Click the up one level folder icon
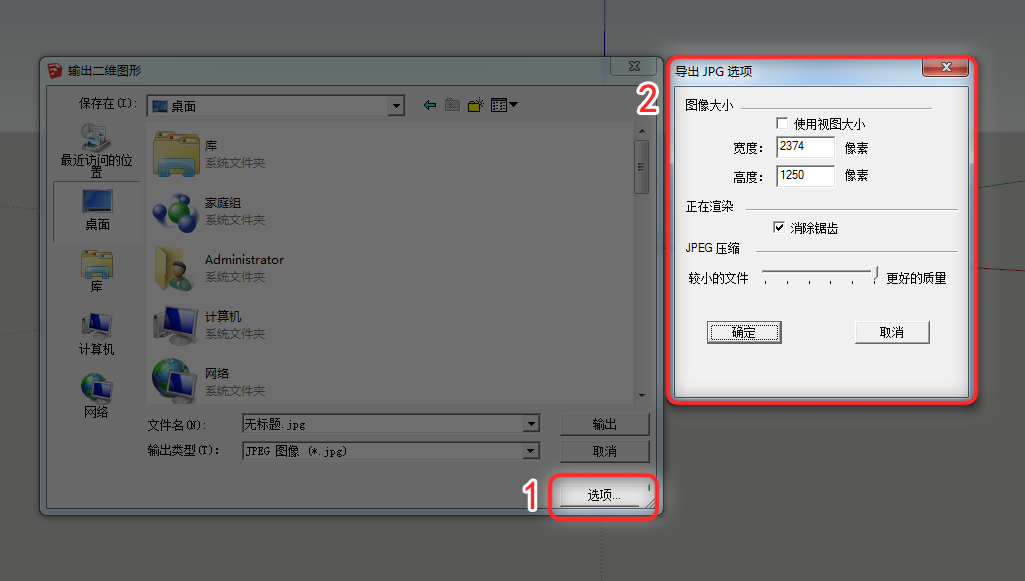The width and height of the screenshot is (1025, 581). tap(452, 105)
